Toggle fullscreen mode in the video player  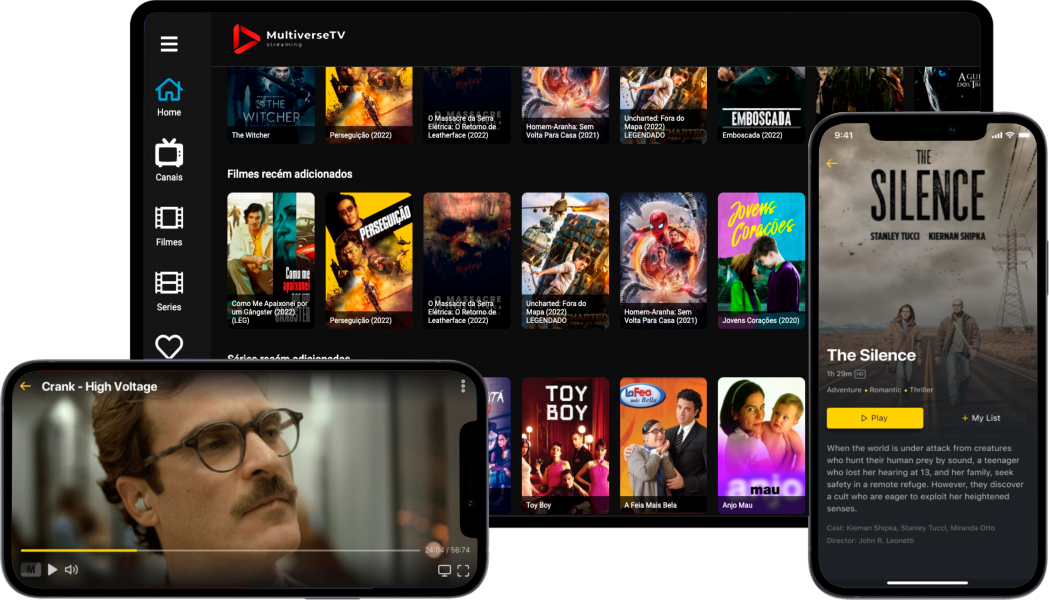(x=463, y=571)
